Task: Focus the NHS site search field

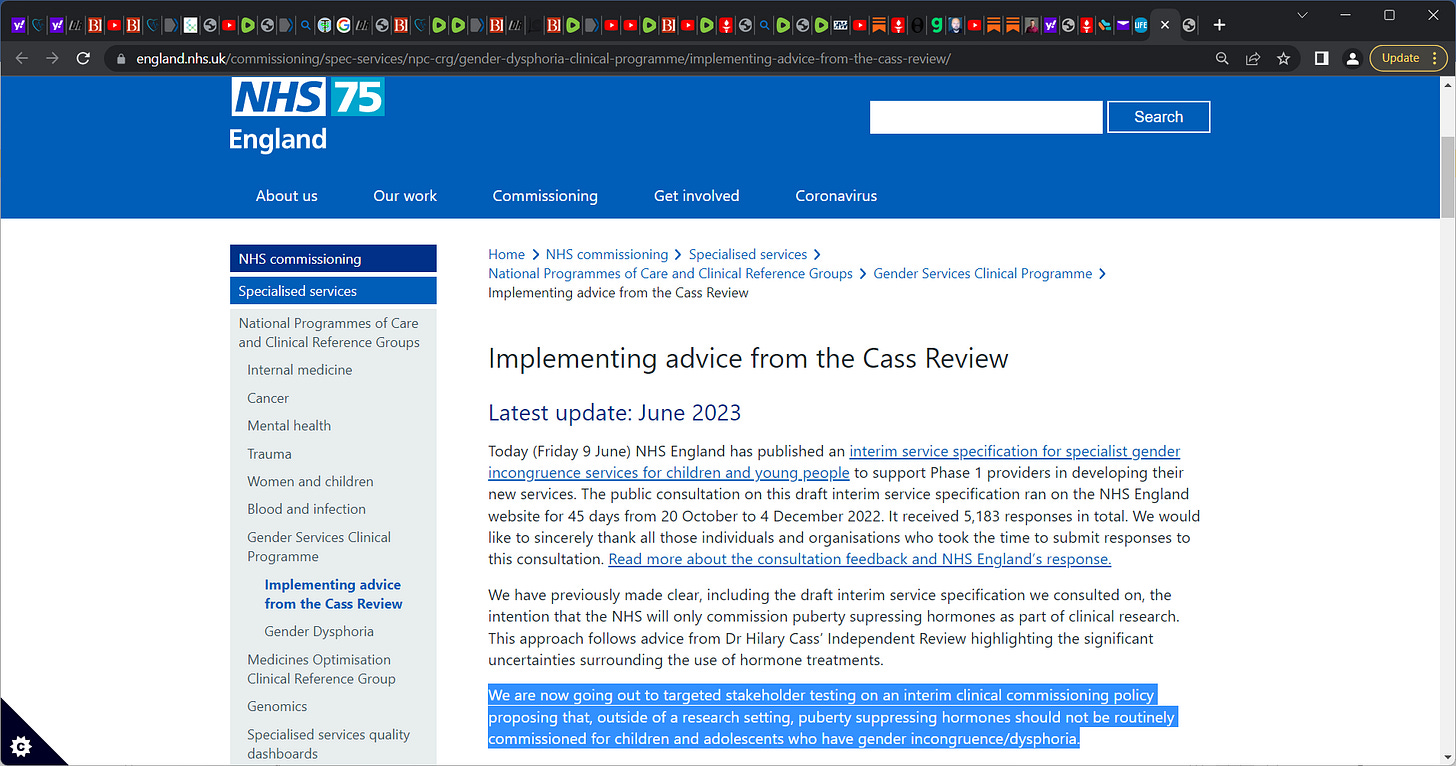Action: pyautogui.click(x=986, y=117)
